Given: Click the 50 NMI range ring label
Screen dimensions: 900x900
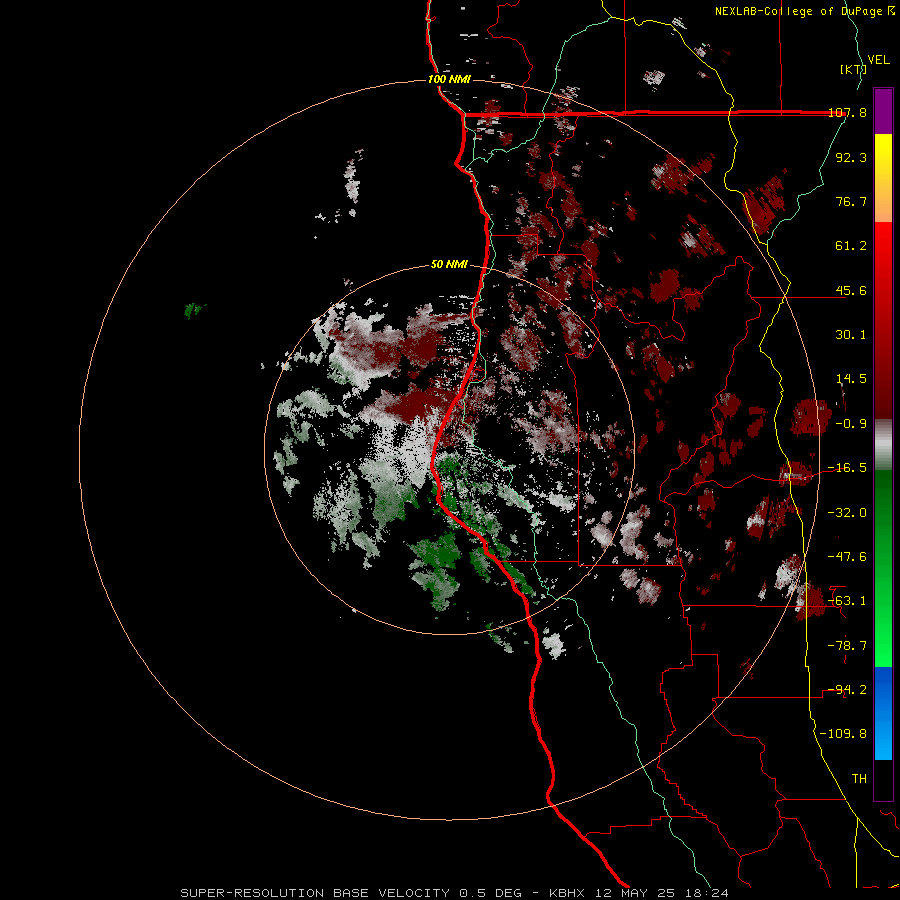Looking at the screenshot, I should click(x=449, y=265).
